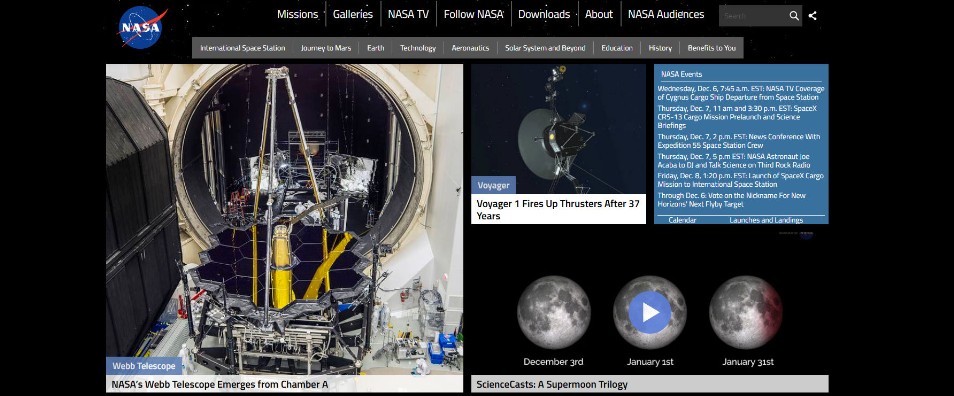Open Joe Acaba Third Rock Radio event
Image resolution: width=954 pixels, height=396 pixels.
(734, 161)
